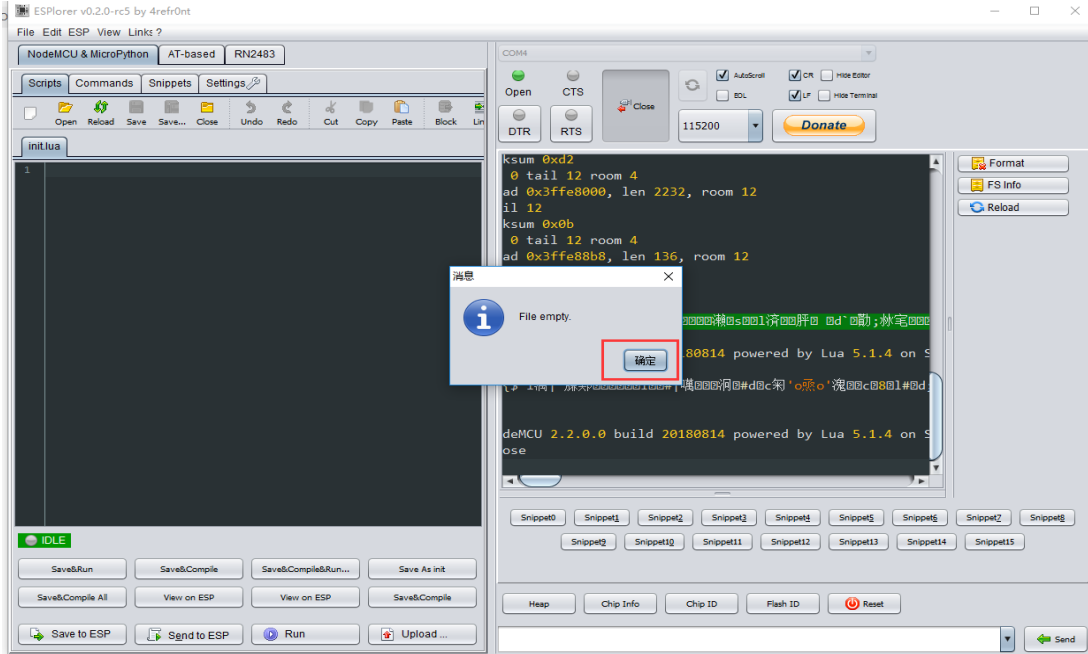Toggle the AutoScroll checkbox

pyautogui.click(x=722, y=75)
